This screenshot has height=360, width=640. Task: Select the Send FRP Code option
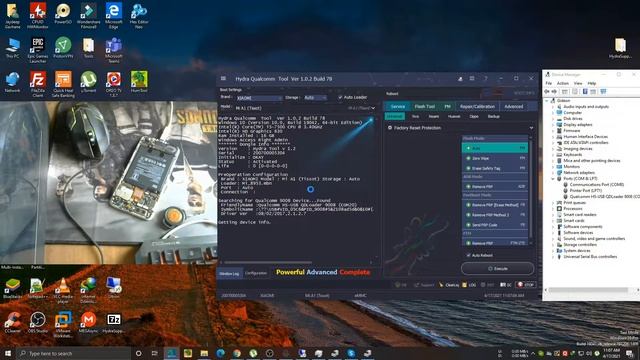pos(495,225)
